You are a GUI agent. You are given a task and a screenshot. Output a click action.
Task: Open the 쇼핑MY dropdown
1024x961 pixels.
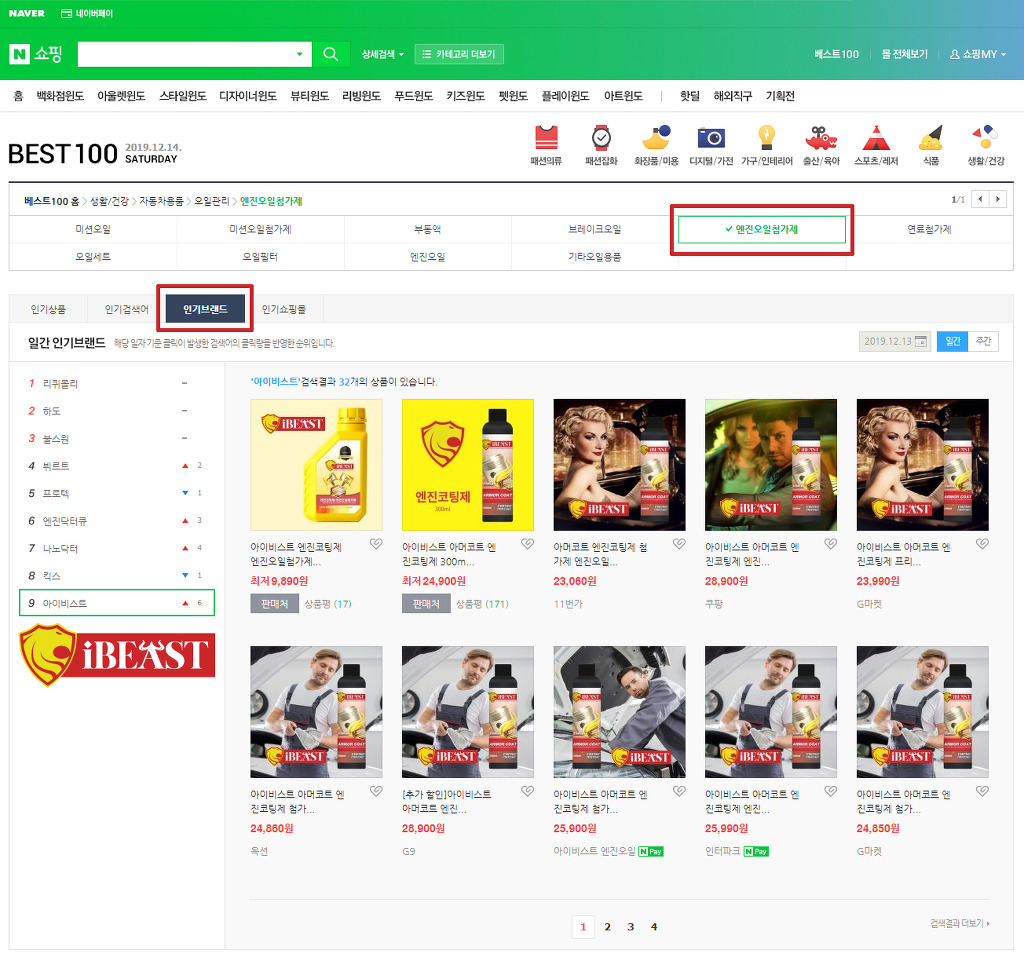pyautogui.click(x=978, y=54)
